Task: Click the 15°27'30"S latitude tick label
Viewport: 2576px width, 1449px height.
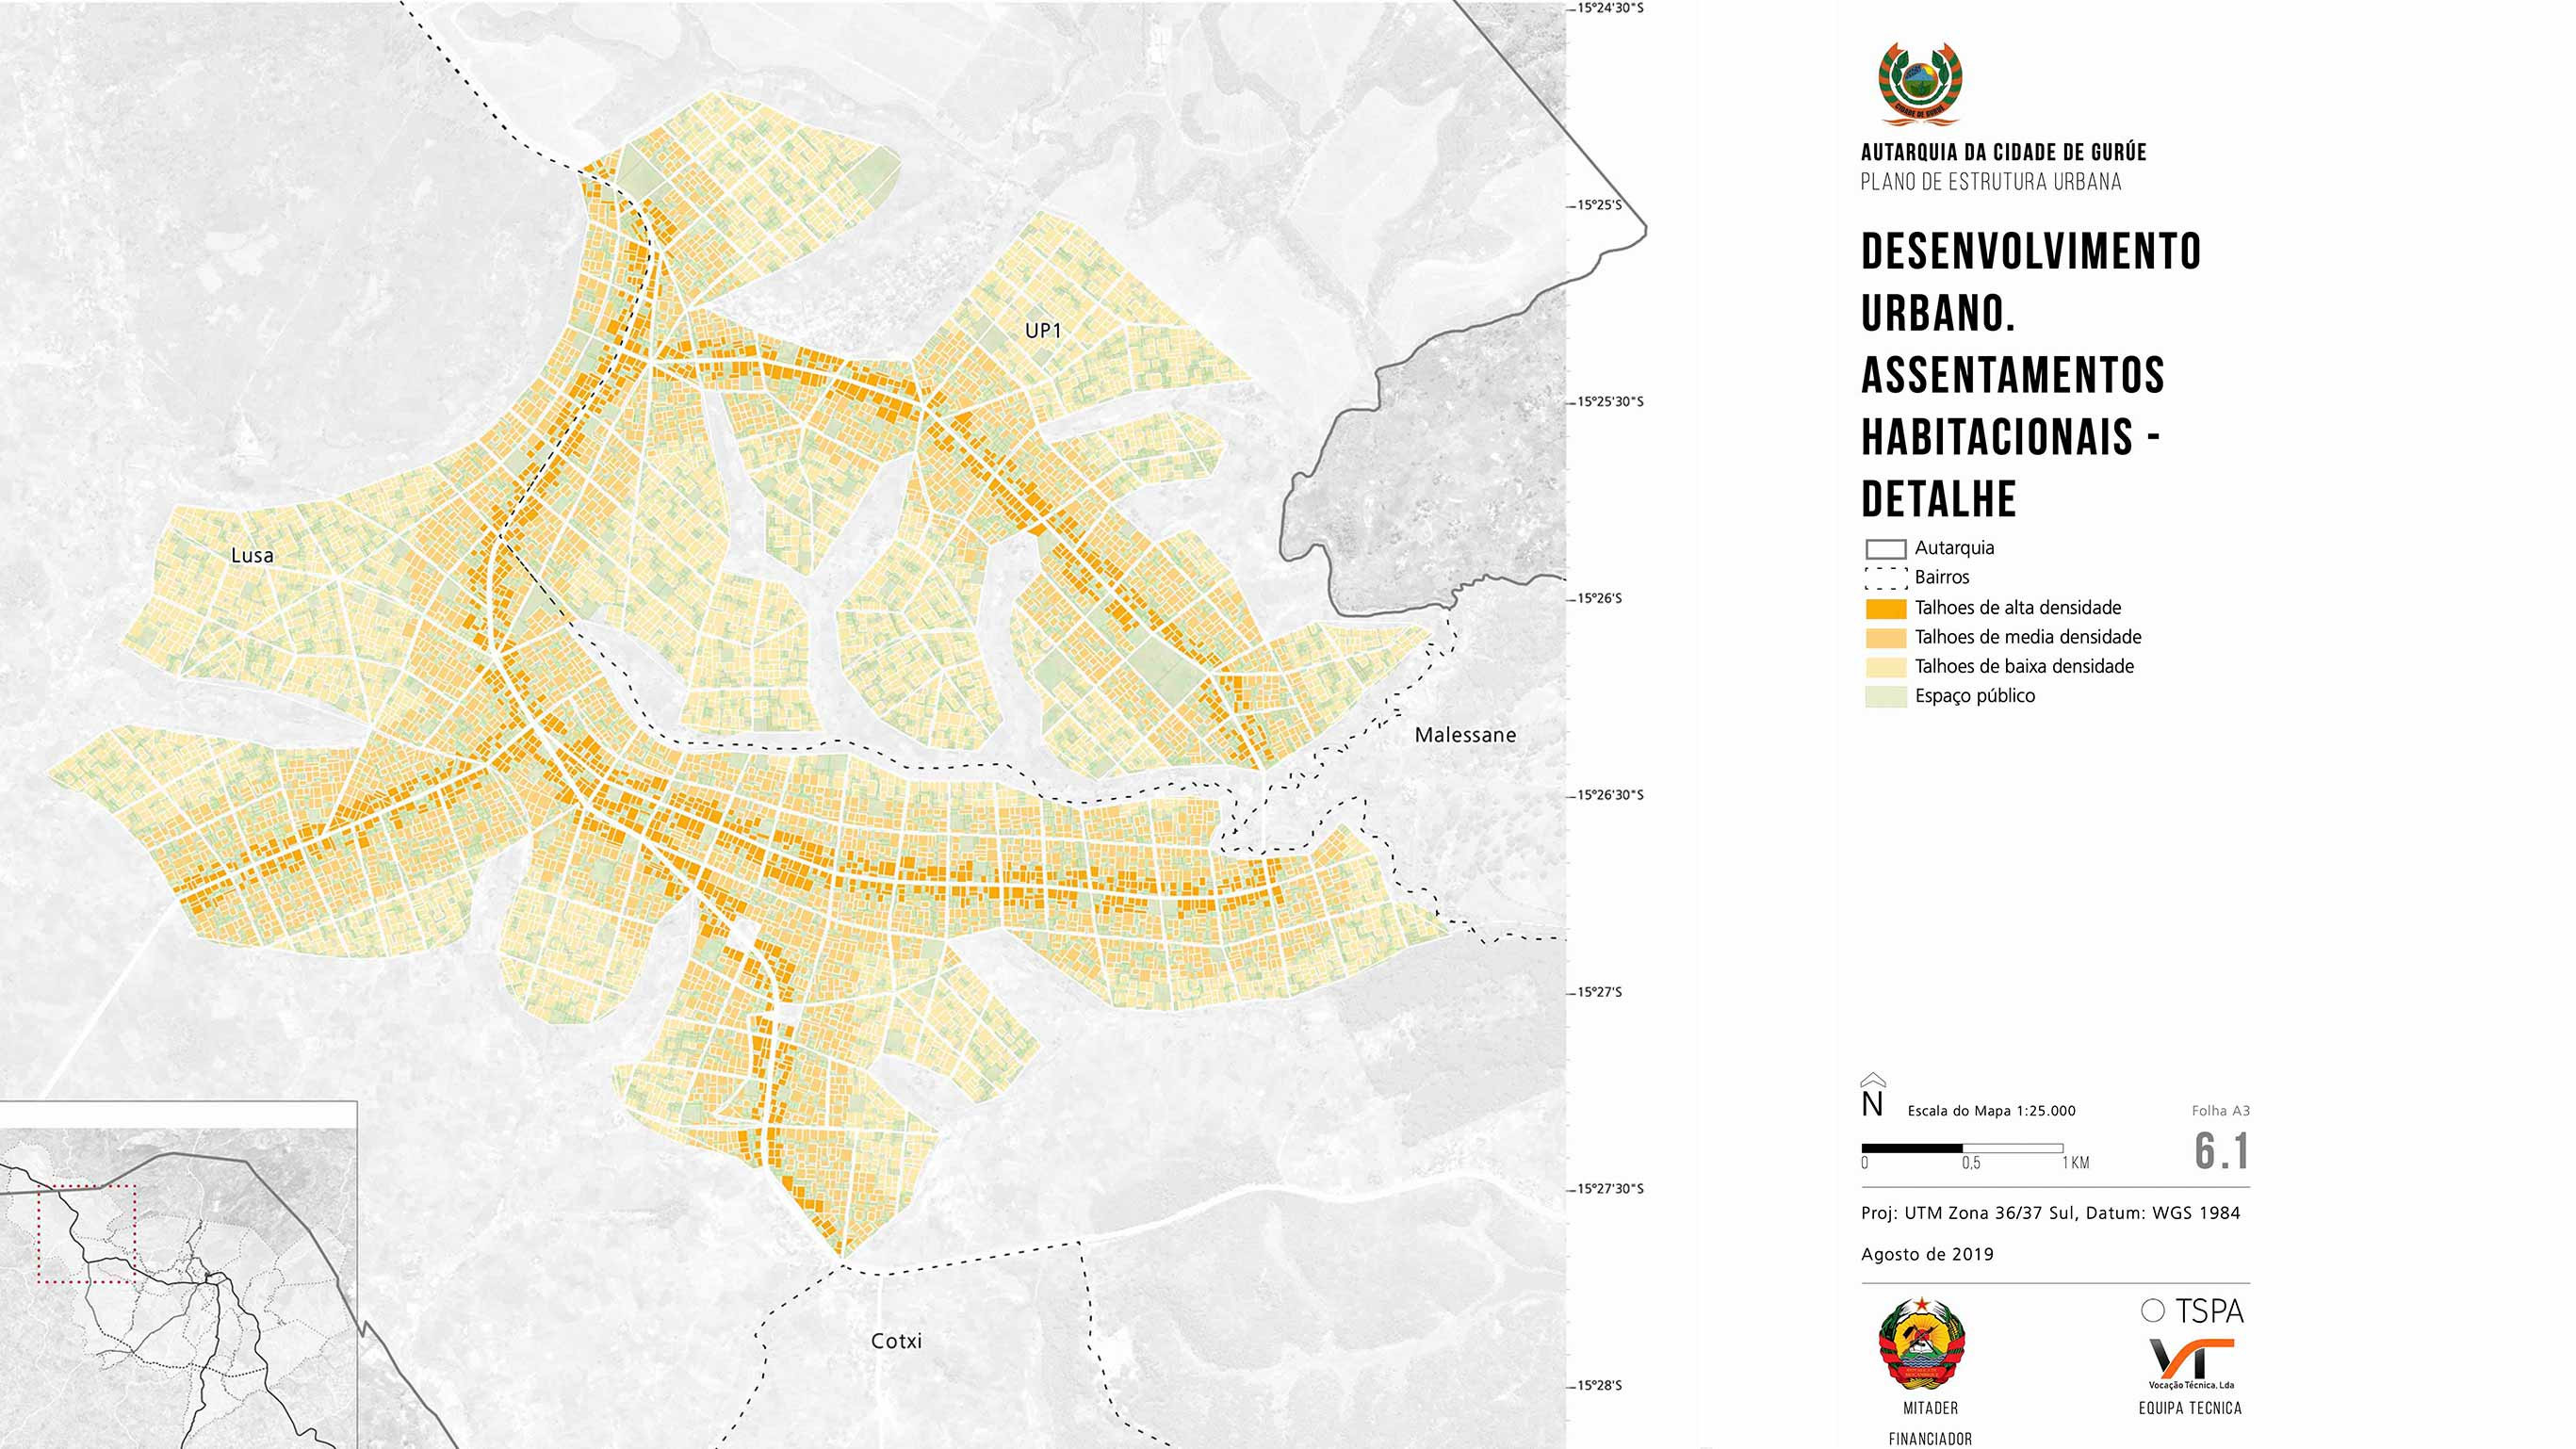Action: (x=1609, y=1189)
